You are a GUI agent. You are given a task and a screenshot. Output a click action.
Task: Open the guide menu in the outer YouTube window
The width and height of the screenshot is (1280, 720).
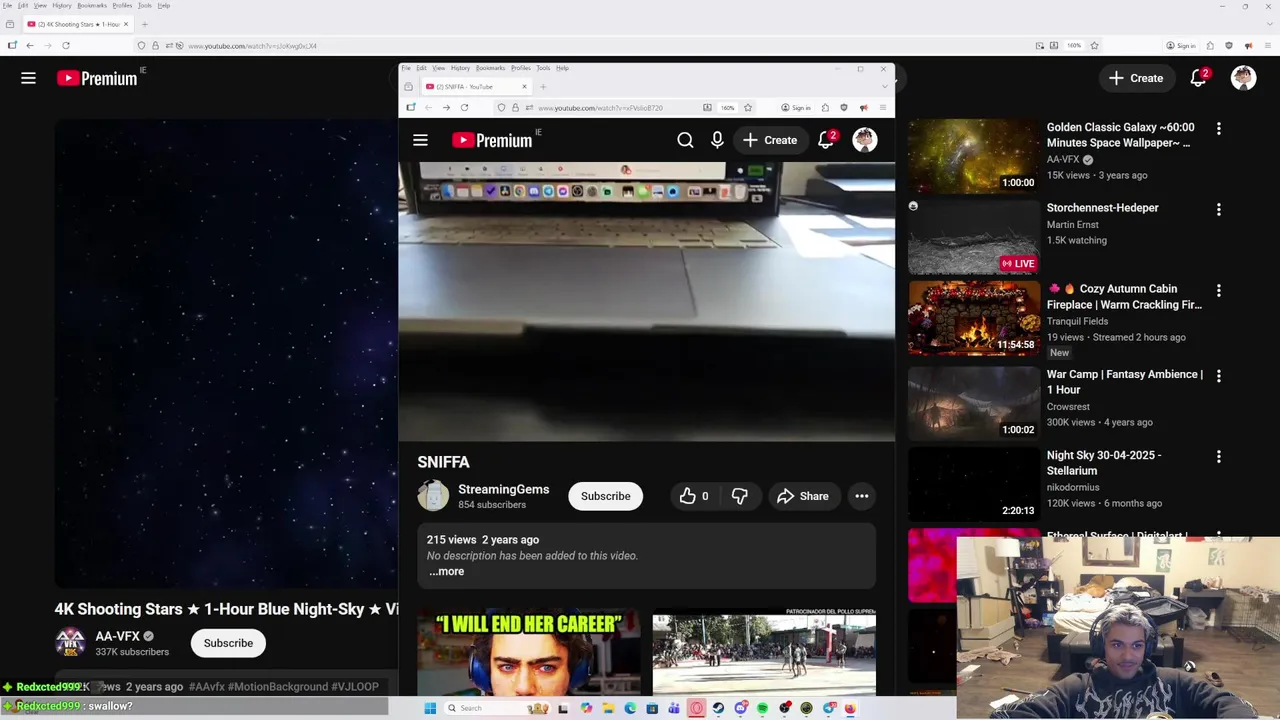tap(28, 78)
